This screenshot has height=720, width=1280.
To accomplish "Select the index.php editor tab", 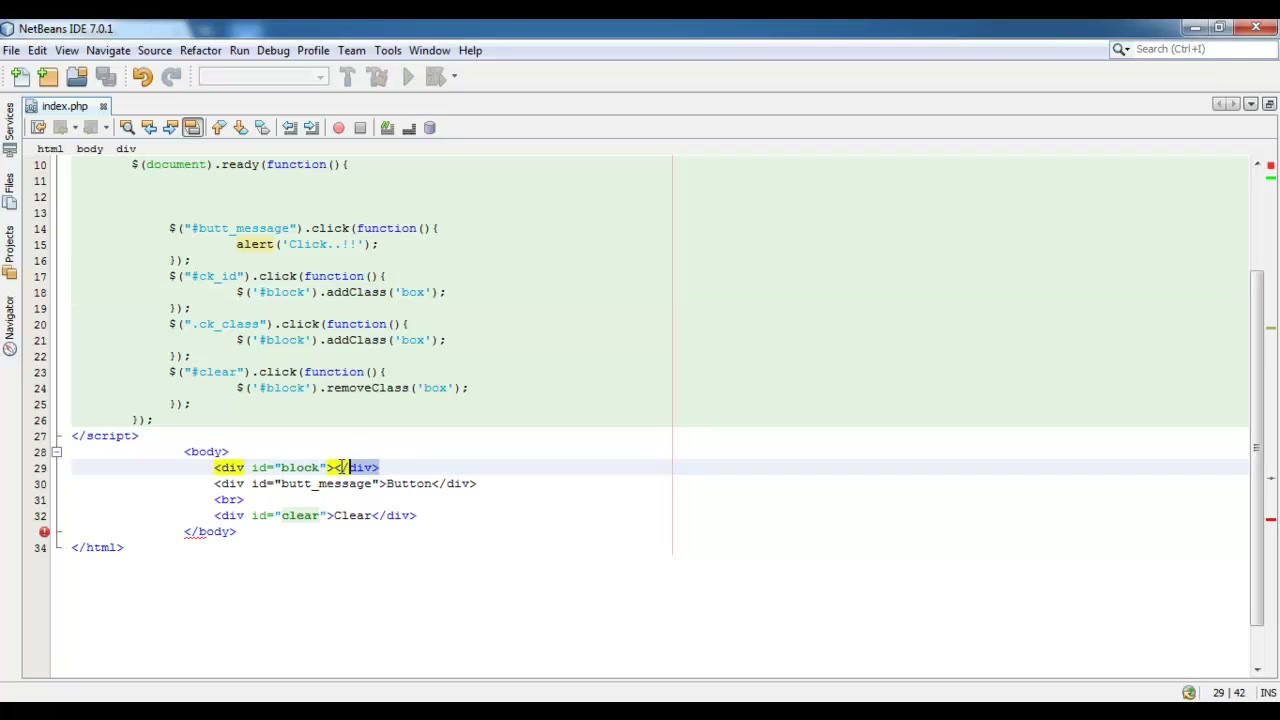I will pos(64,106).
